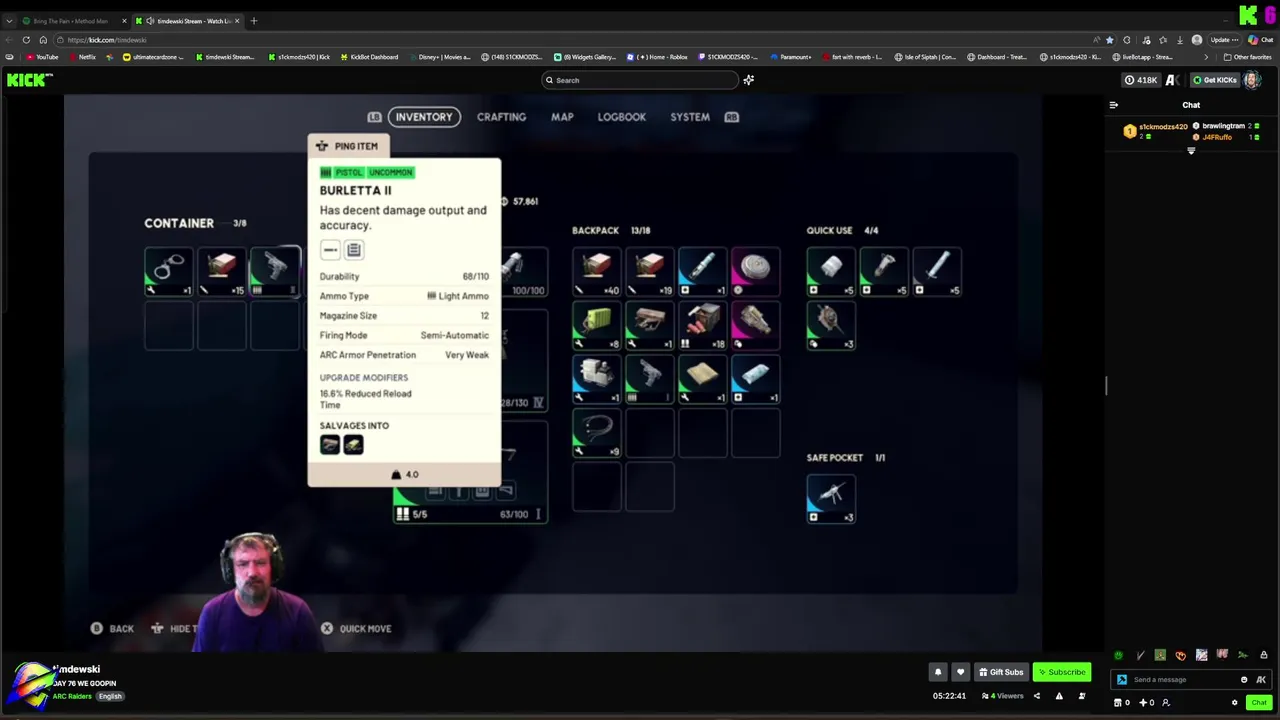The image size is (1280, 720).
Task: Click the safe pocket item showing x3
Action: [x=831, y=498]
